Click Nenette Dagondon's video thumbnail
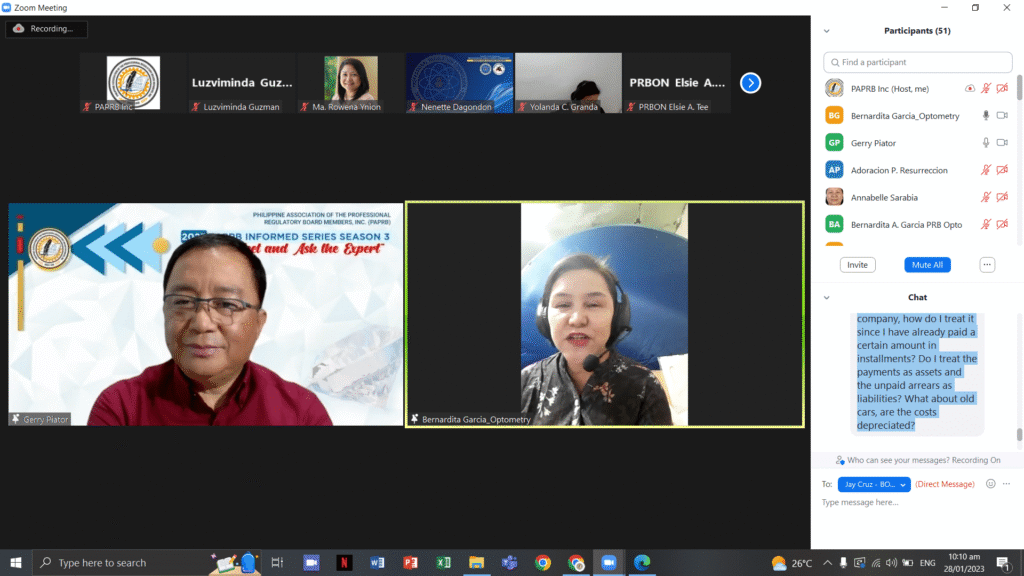1024x576 pixels. pos(459,83)
